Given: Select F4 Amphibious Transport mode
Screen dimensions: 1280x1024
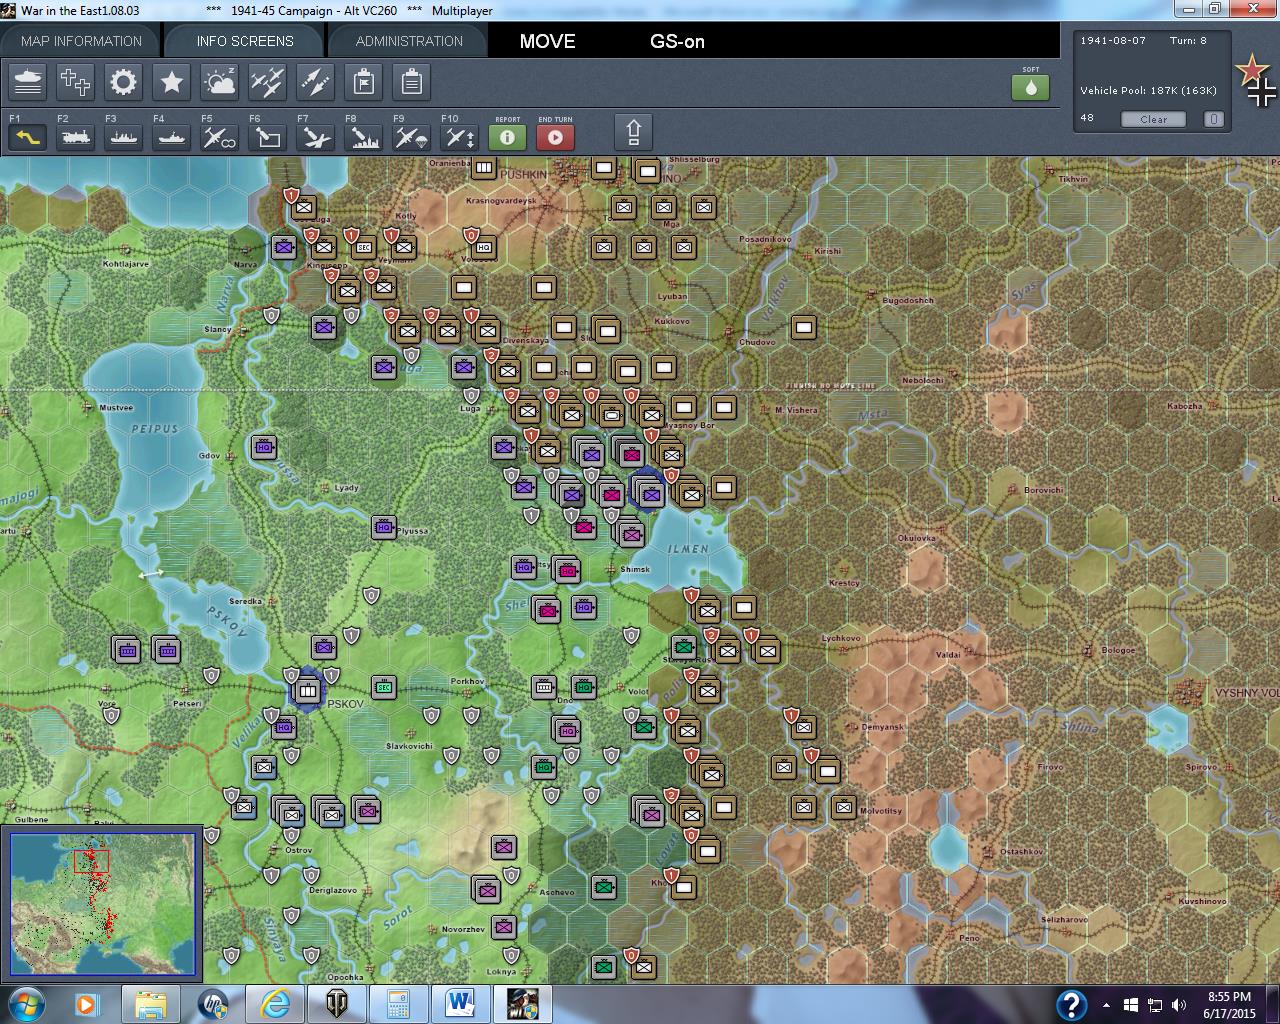Looking at the screenshot, I should pos(171,136).
